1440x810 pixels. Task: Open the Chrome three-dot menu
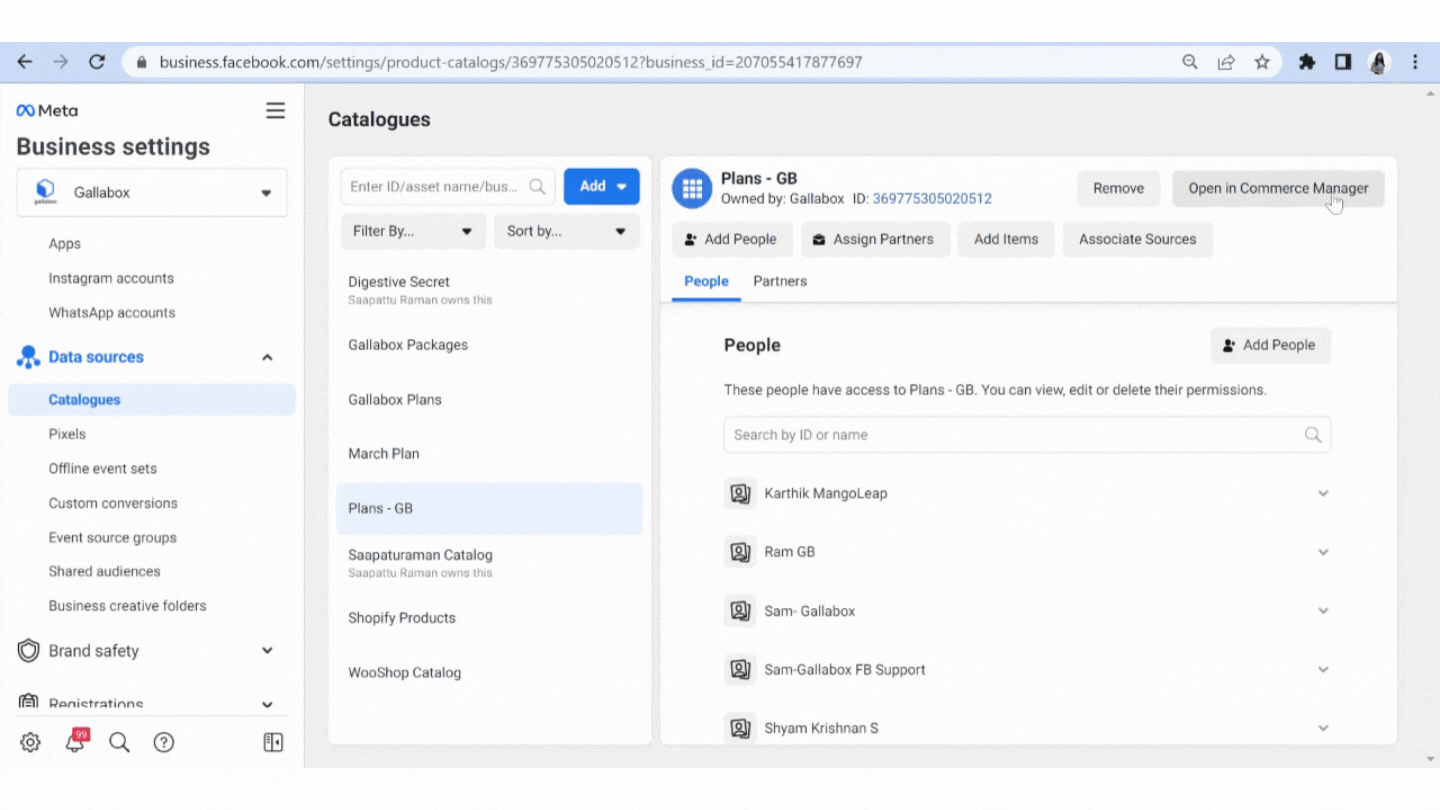click(1415, 62)
